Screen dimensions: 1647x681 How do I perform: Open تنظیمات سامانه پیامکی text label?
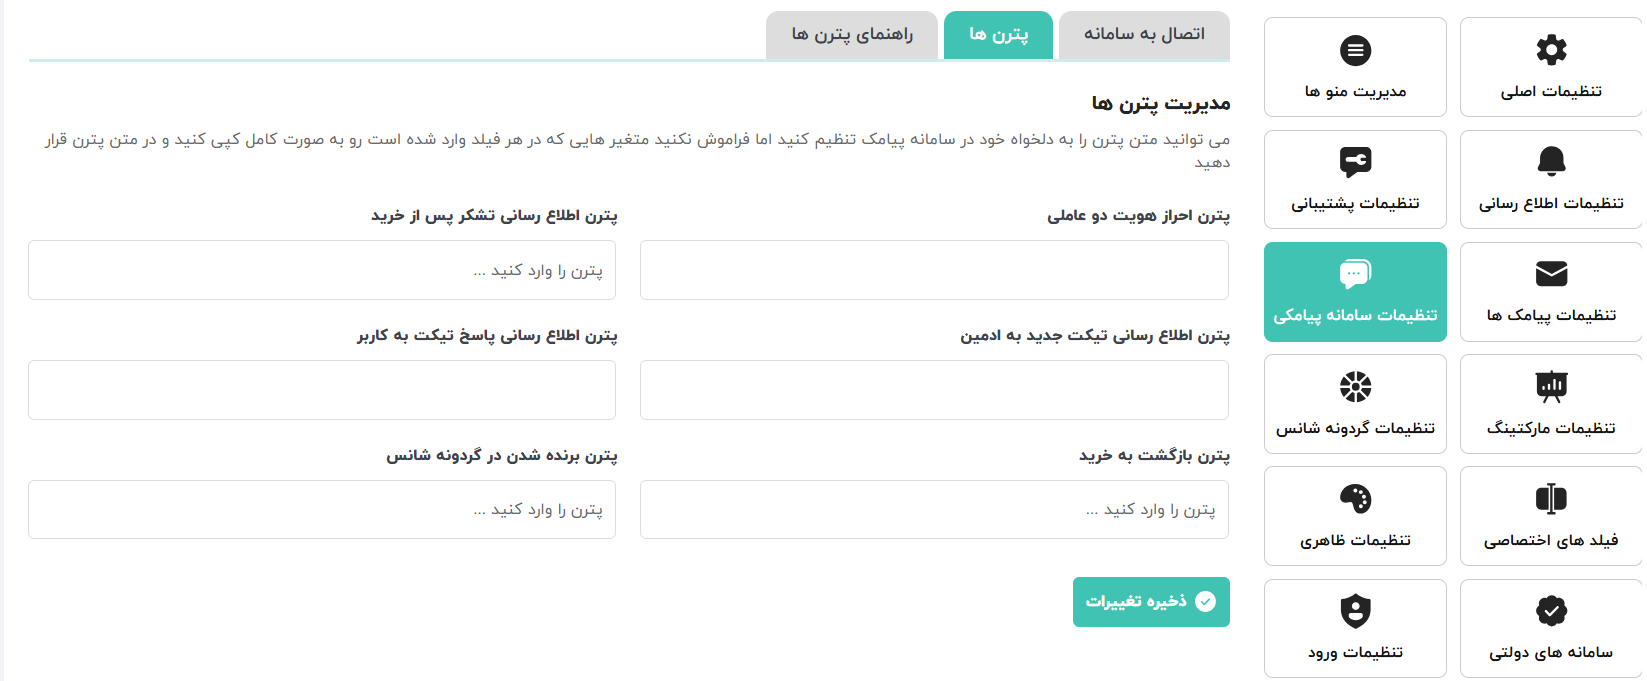pyautogui.click(x=1355, y=315)
